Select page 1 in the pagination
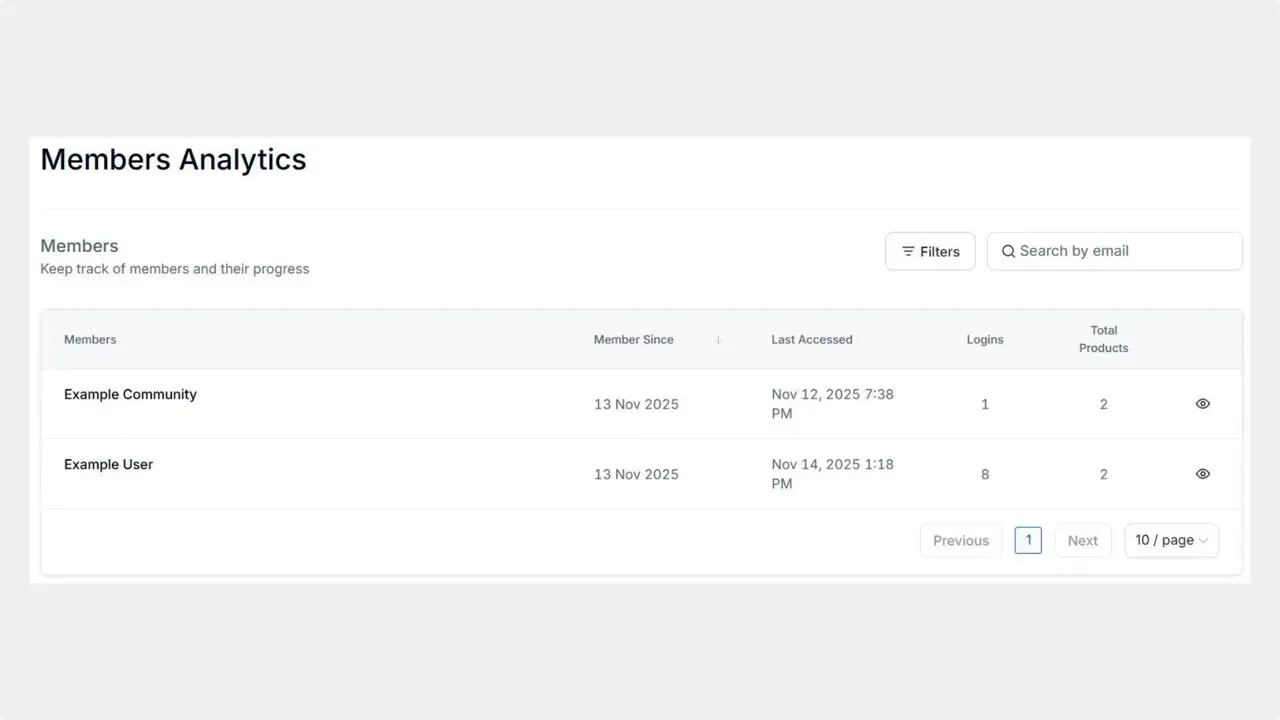This screenshot has width=1280, height=720. 1028,540
